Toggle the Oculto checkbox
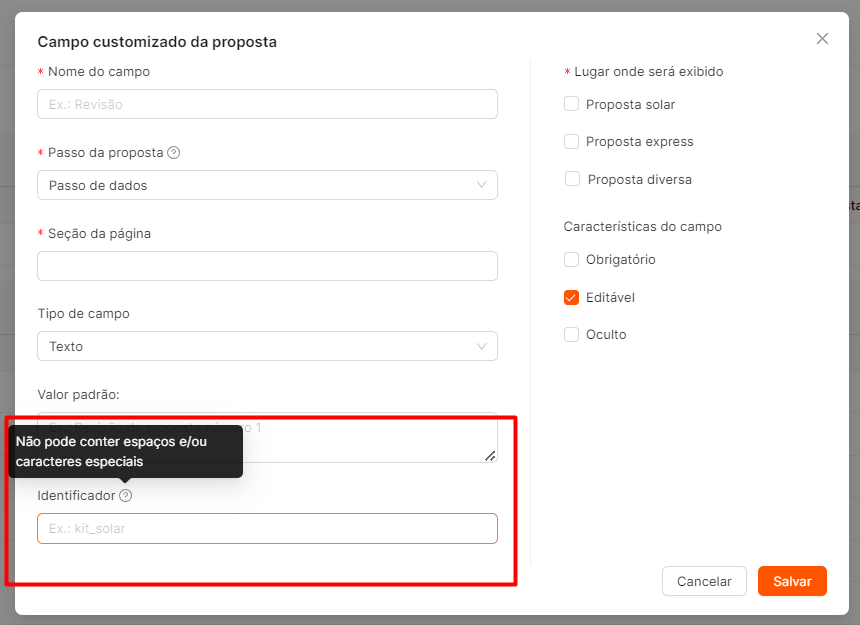Screen dimensions: 860x625 coord(572,334)
